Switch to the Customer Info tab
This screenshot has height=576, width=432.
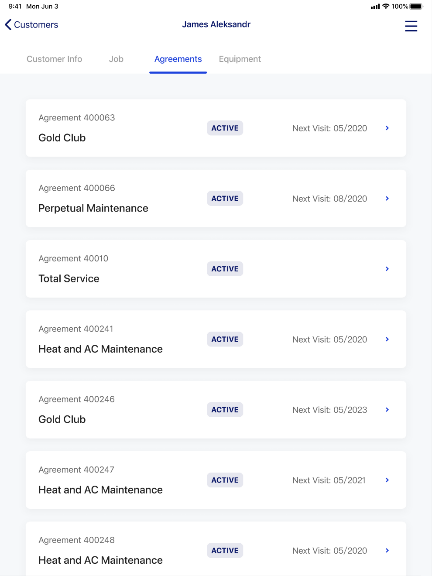(x=54, y=59)
